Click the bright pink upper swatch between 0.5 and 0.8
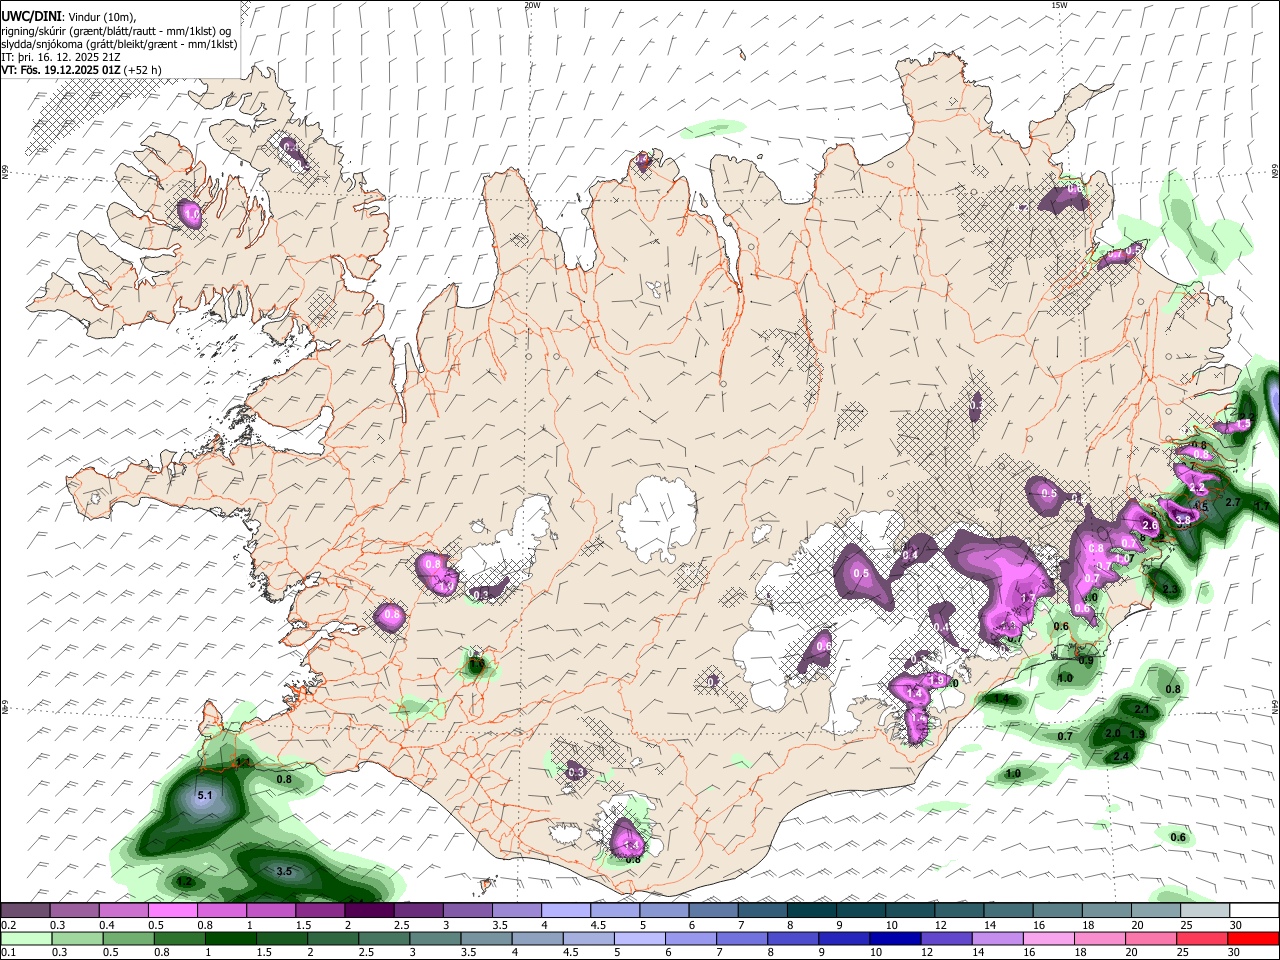The height and width of the screenshot is (960, 1280). point(172,910)
